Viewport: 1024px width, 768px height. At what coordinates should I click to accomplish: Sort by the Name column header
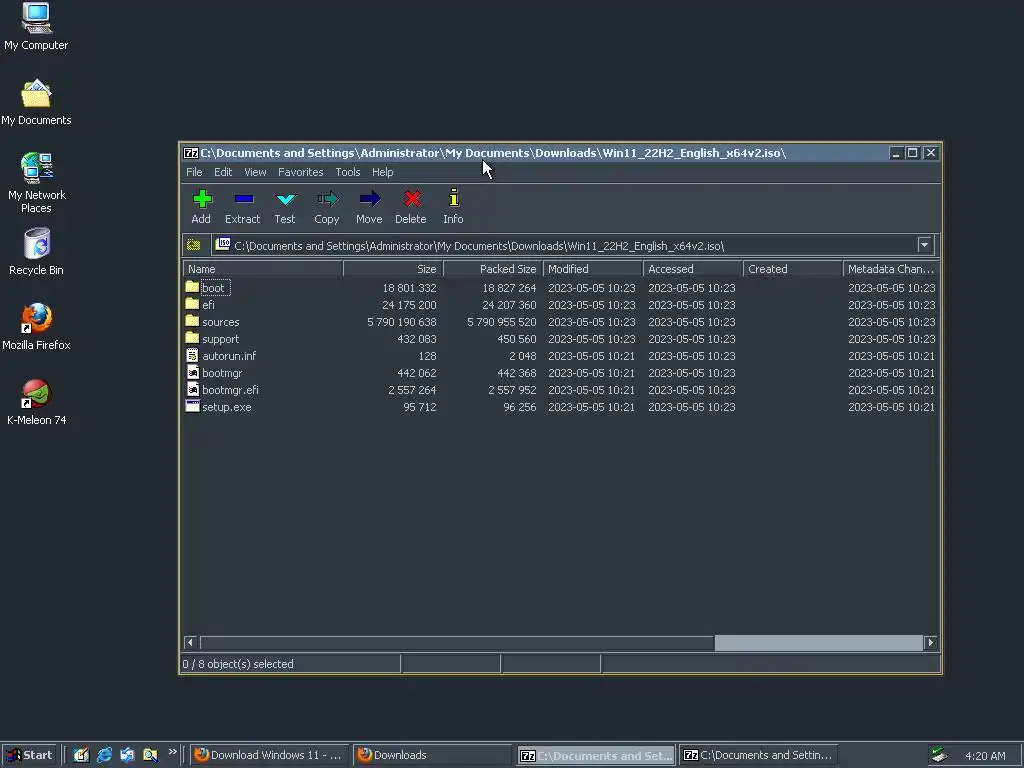click(263, 268)
